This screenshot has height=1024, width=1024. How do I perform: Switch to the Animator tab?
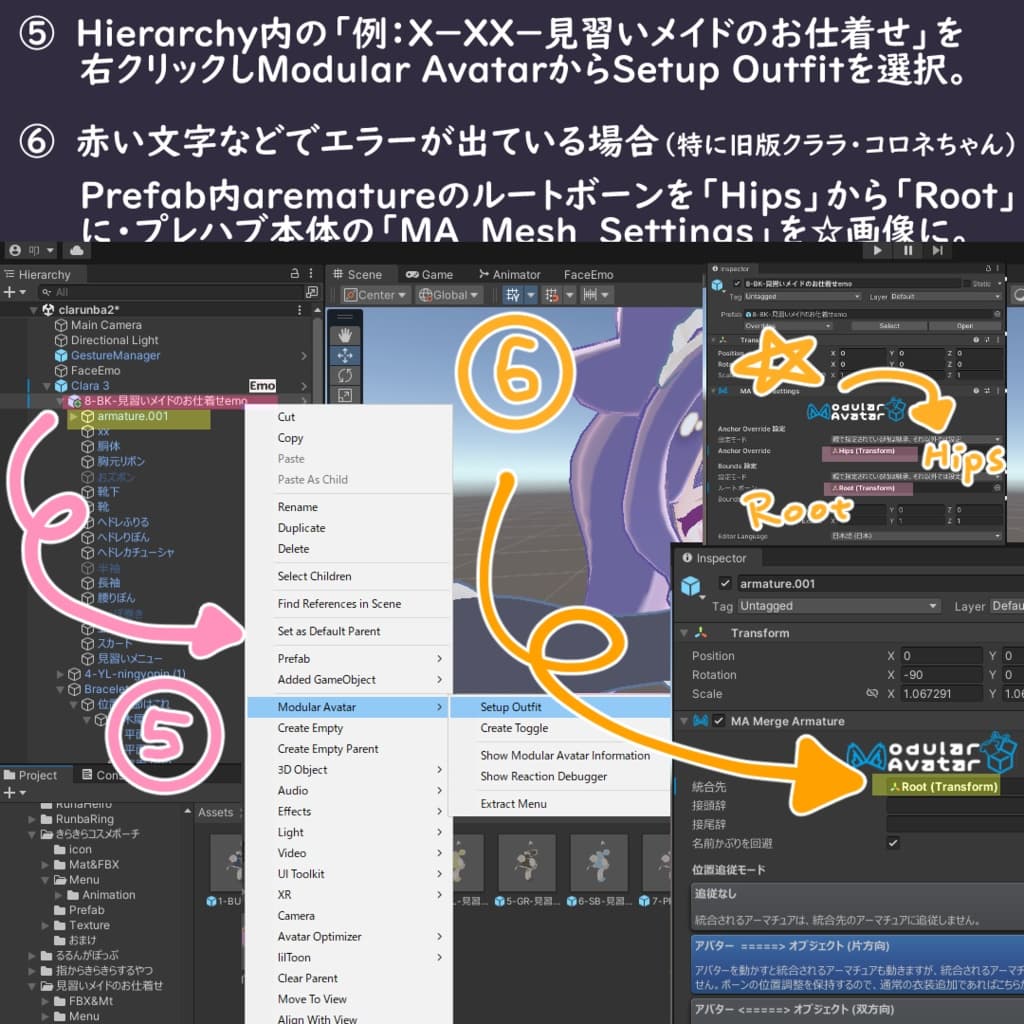(509, 274)
